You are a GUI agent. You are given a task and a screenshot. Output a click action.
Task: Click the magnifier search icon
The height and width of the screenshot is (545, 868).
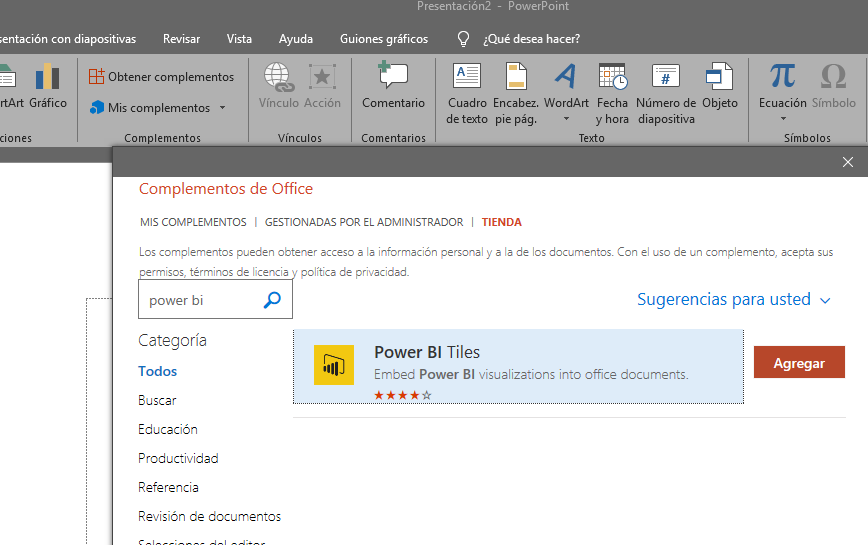coord(272,299)
